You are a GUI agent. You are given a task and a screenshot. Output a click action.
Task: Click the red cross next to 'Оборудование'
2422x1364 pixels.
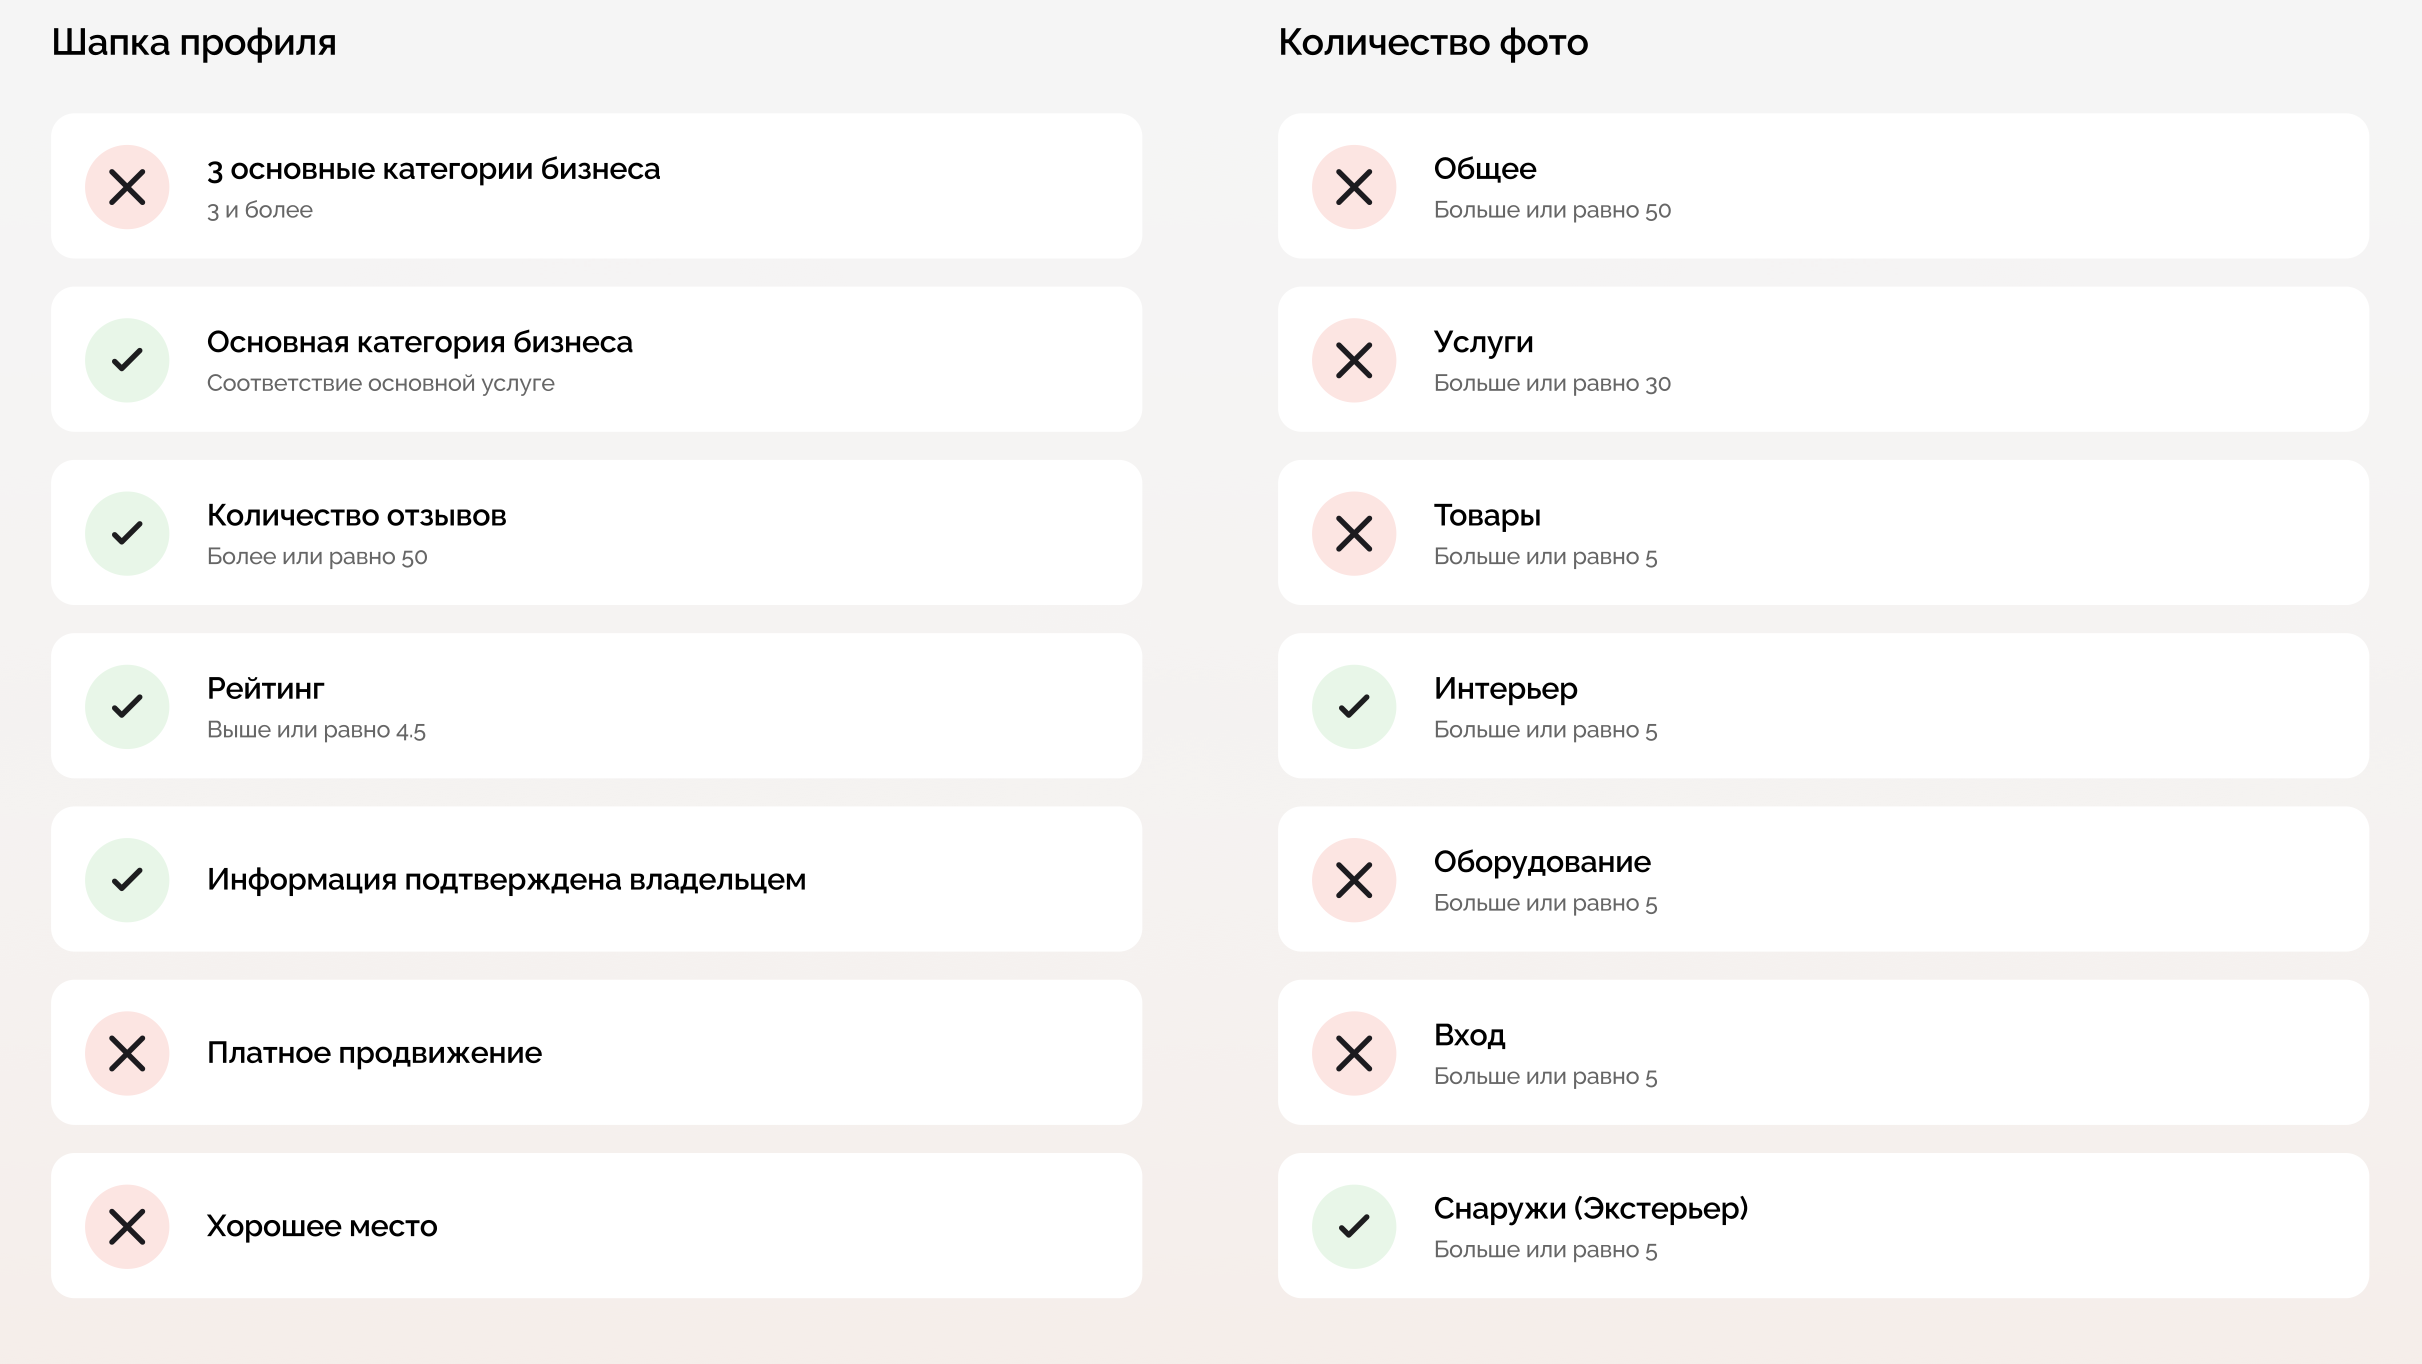pos(1354,880)
